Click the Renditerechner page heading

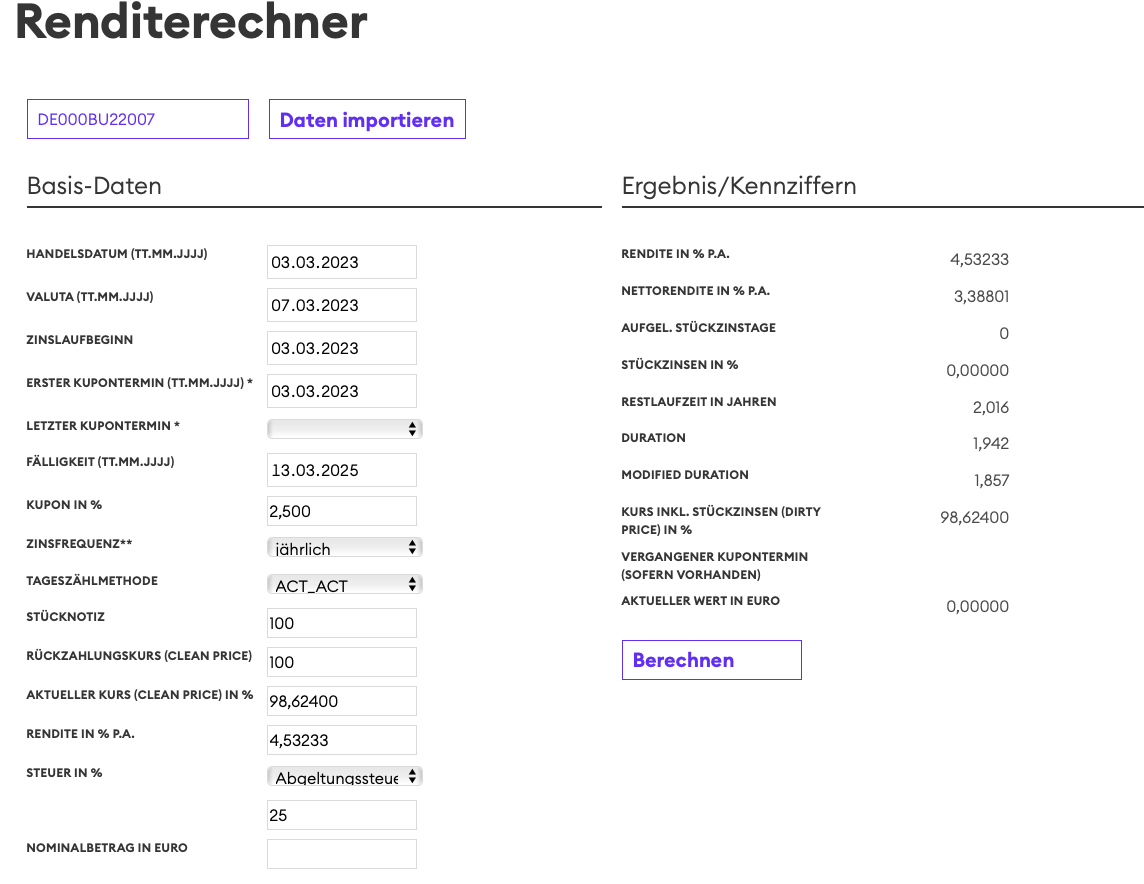click(191, 22)
